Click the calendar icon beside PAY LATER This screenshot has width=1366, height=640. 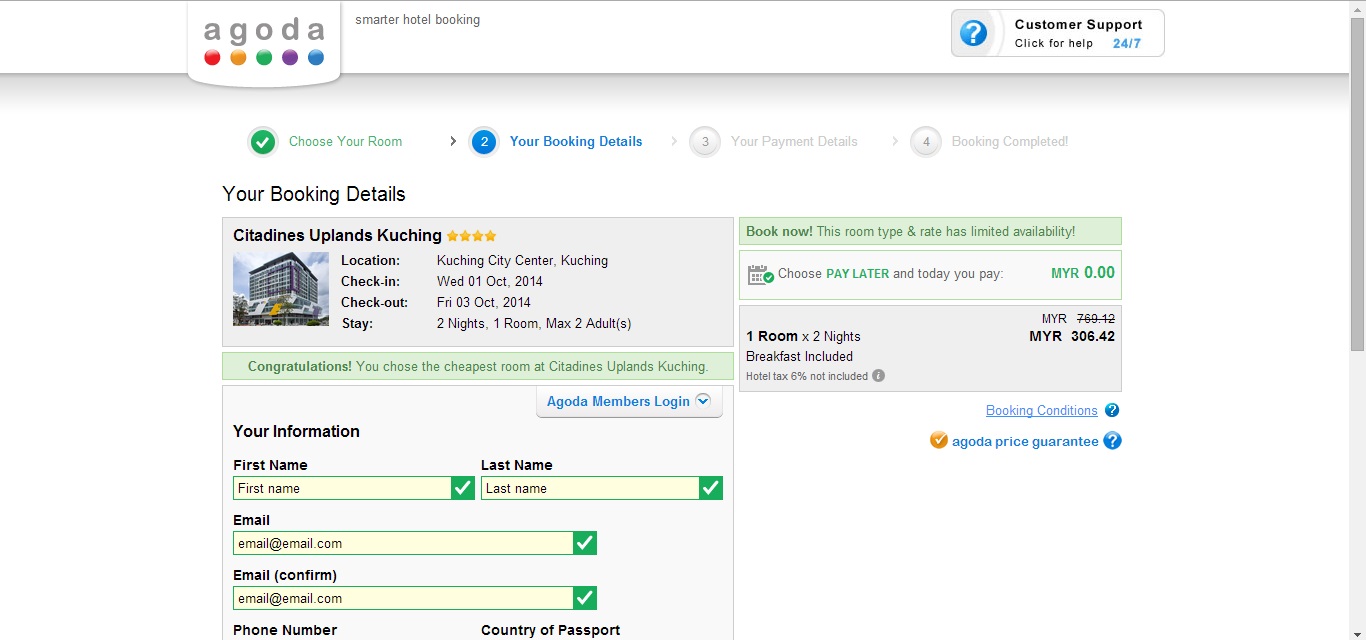click(x=760, y=273)
